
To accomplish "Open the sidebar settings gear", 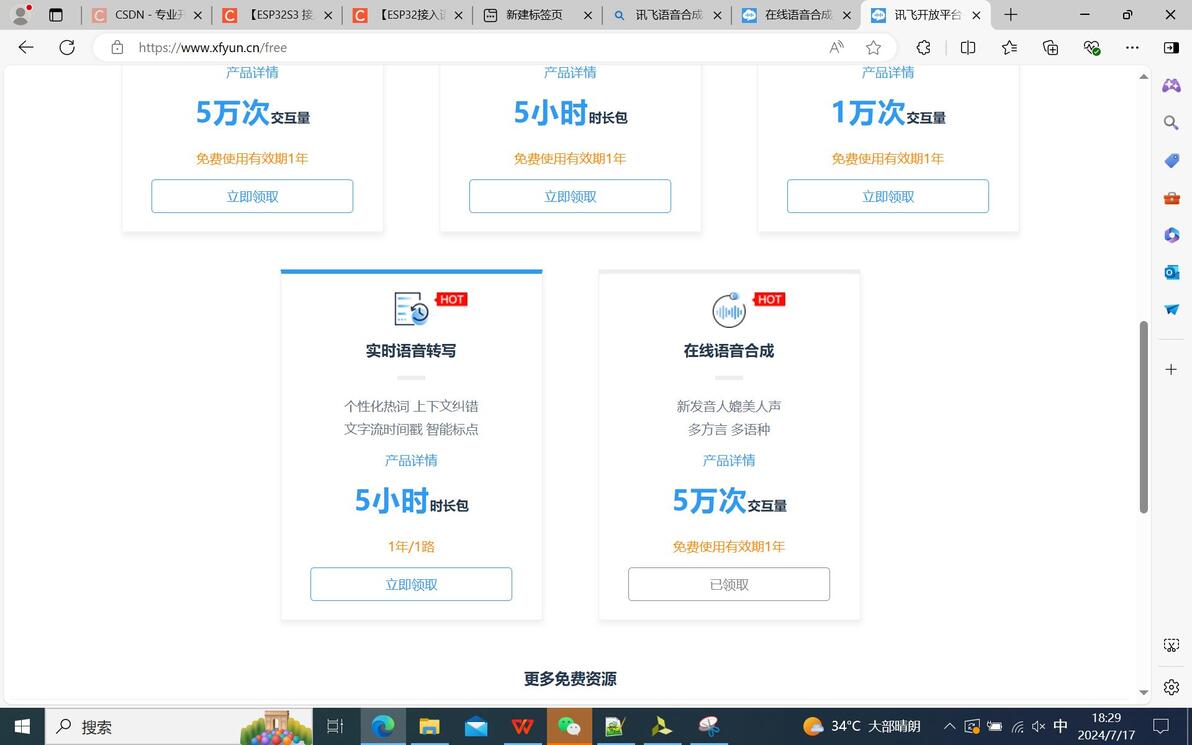I will pos(1171,687).
